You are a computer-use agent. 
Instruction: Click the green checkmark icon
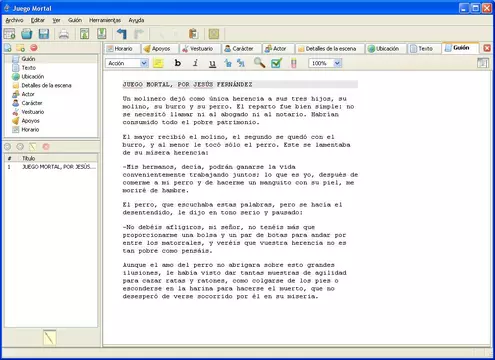click(x=276, y=63)
